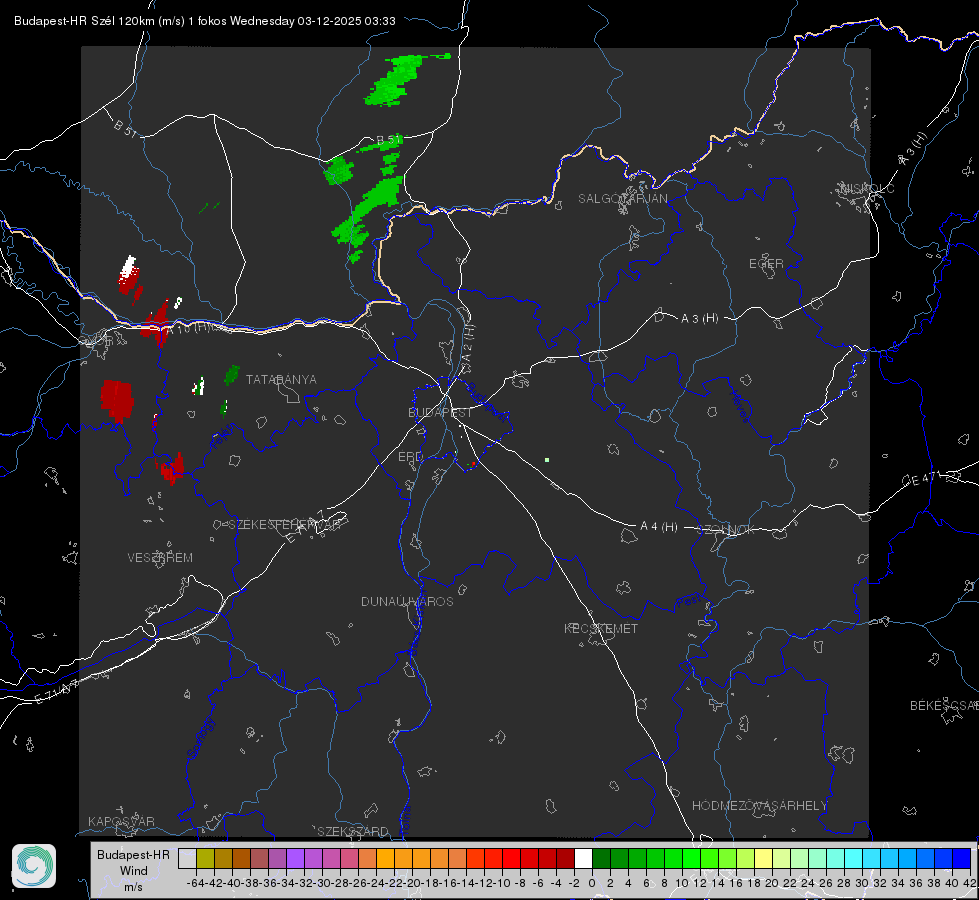
Task: Click the BUDAPEST city label
Action: click(440, 413)
